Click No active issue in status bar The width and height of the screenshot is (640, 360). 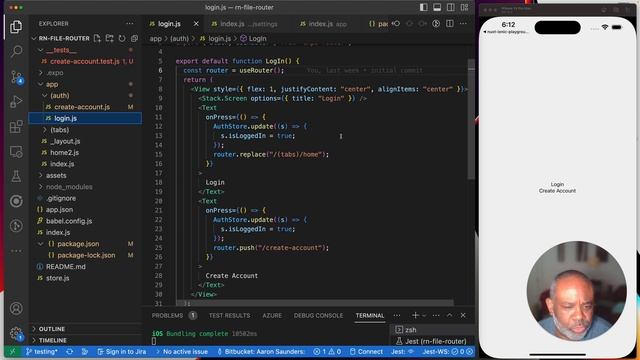181,351
